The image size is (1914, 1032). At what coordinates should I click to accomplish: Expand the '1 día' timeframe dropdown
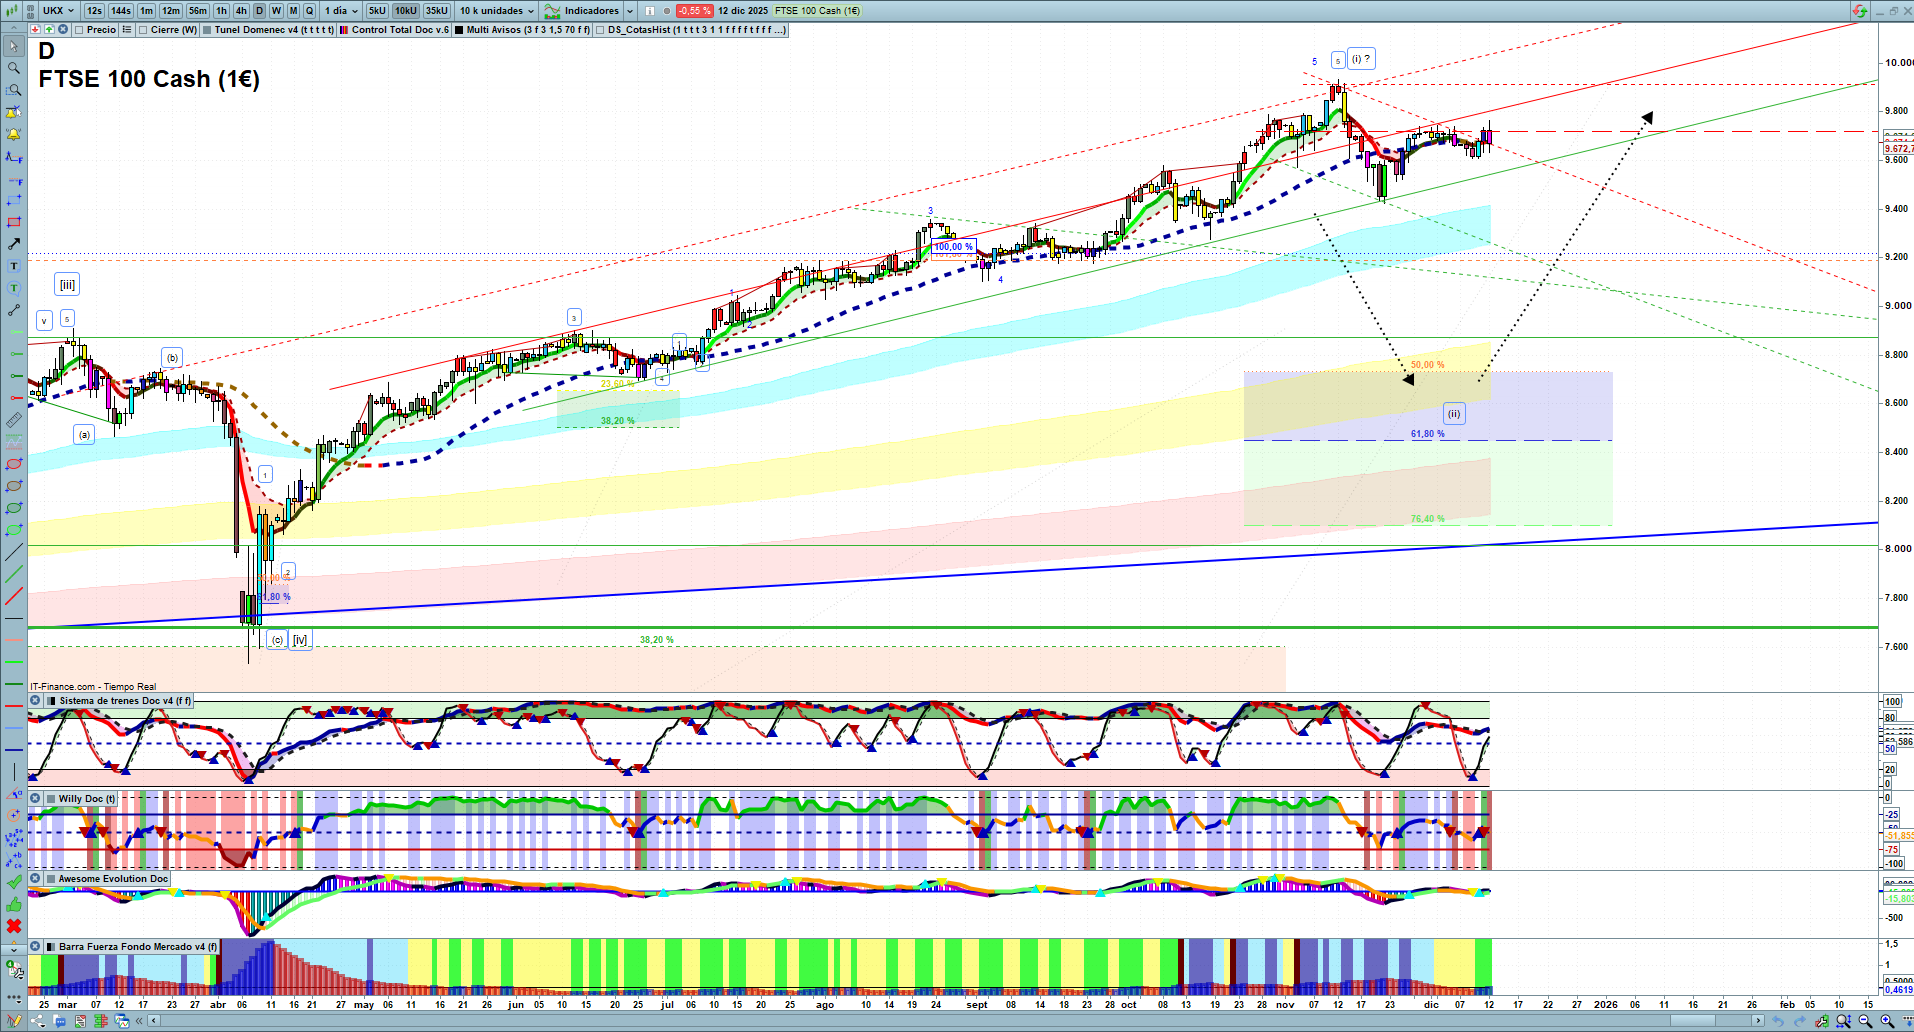341,11
